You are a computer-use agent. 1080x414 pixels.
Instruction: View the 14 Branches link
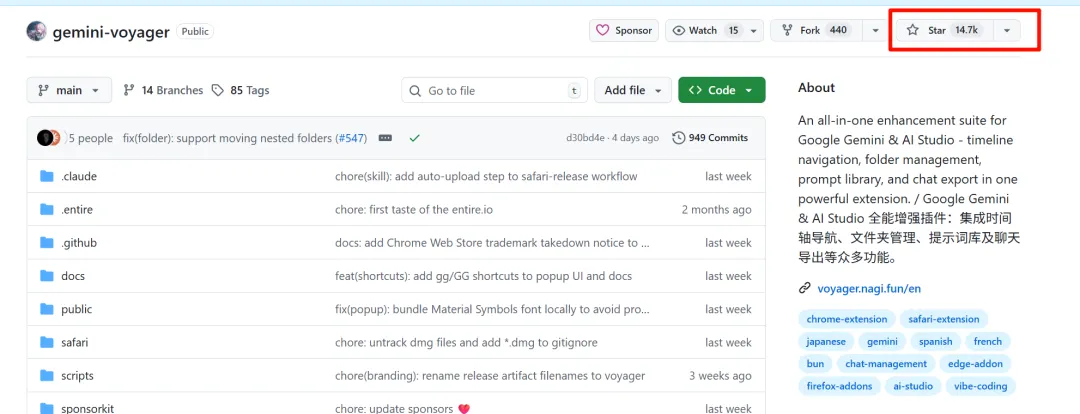point(163,90)
